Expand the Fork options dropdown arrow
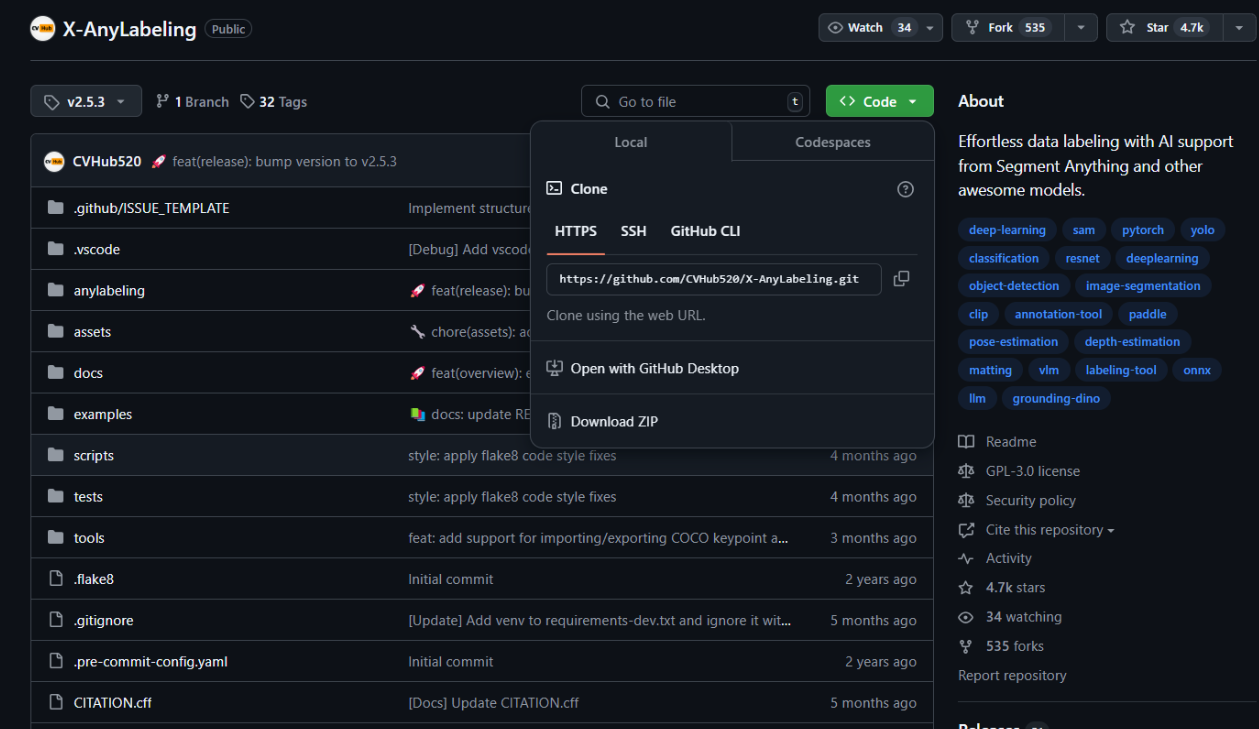 tap(1080, 28)
